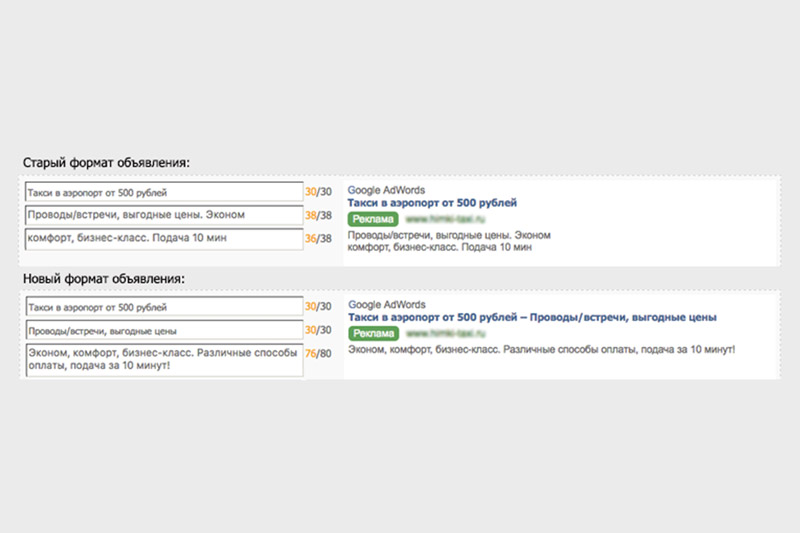
Task: Open new-format ad headline link with 'Проводы/встречи'
Action: [531, 318]
